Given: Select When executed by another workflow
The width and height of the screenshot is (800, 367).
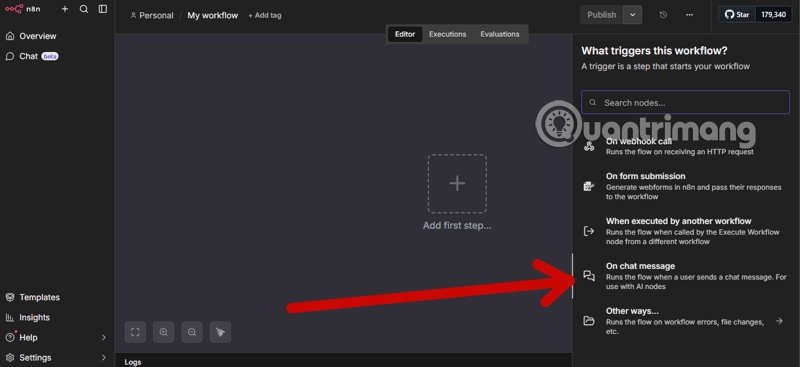Looking at the screenshot, I should pyautogui.click(x=685, y=231).
